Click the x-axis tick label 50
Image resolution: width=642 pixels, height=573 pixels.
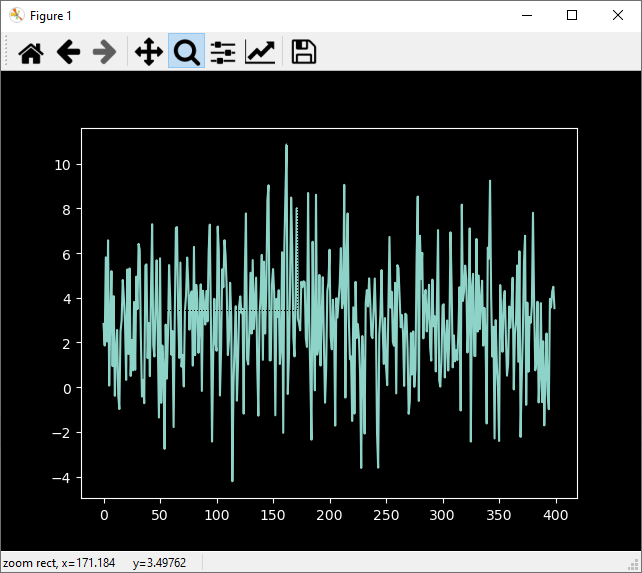click(x=159, y=515)
